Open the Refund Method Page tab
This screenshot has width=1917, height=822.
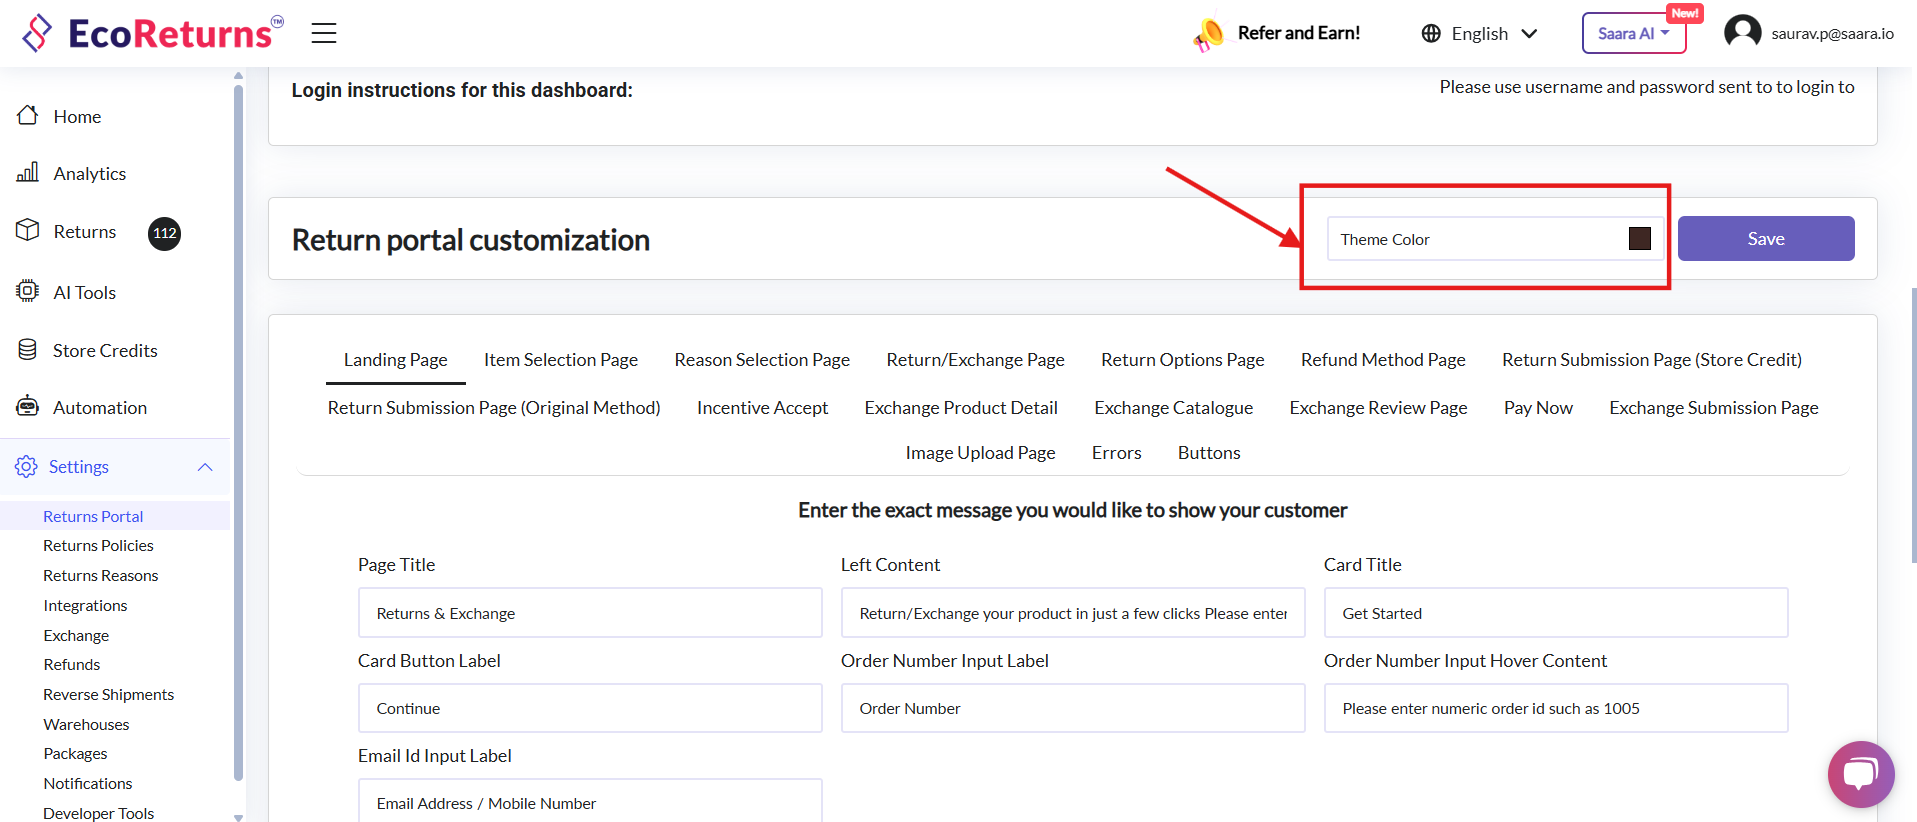point(1382,360)
